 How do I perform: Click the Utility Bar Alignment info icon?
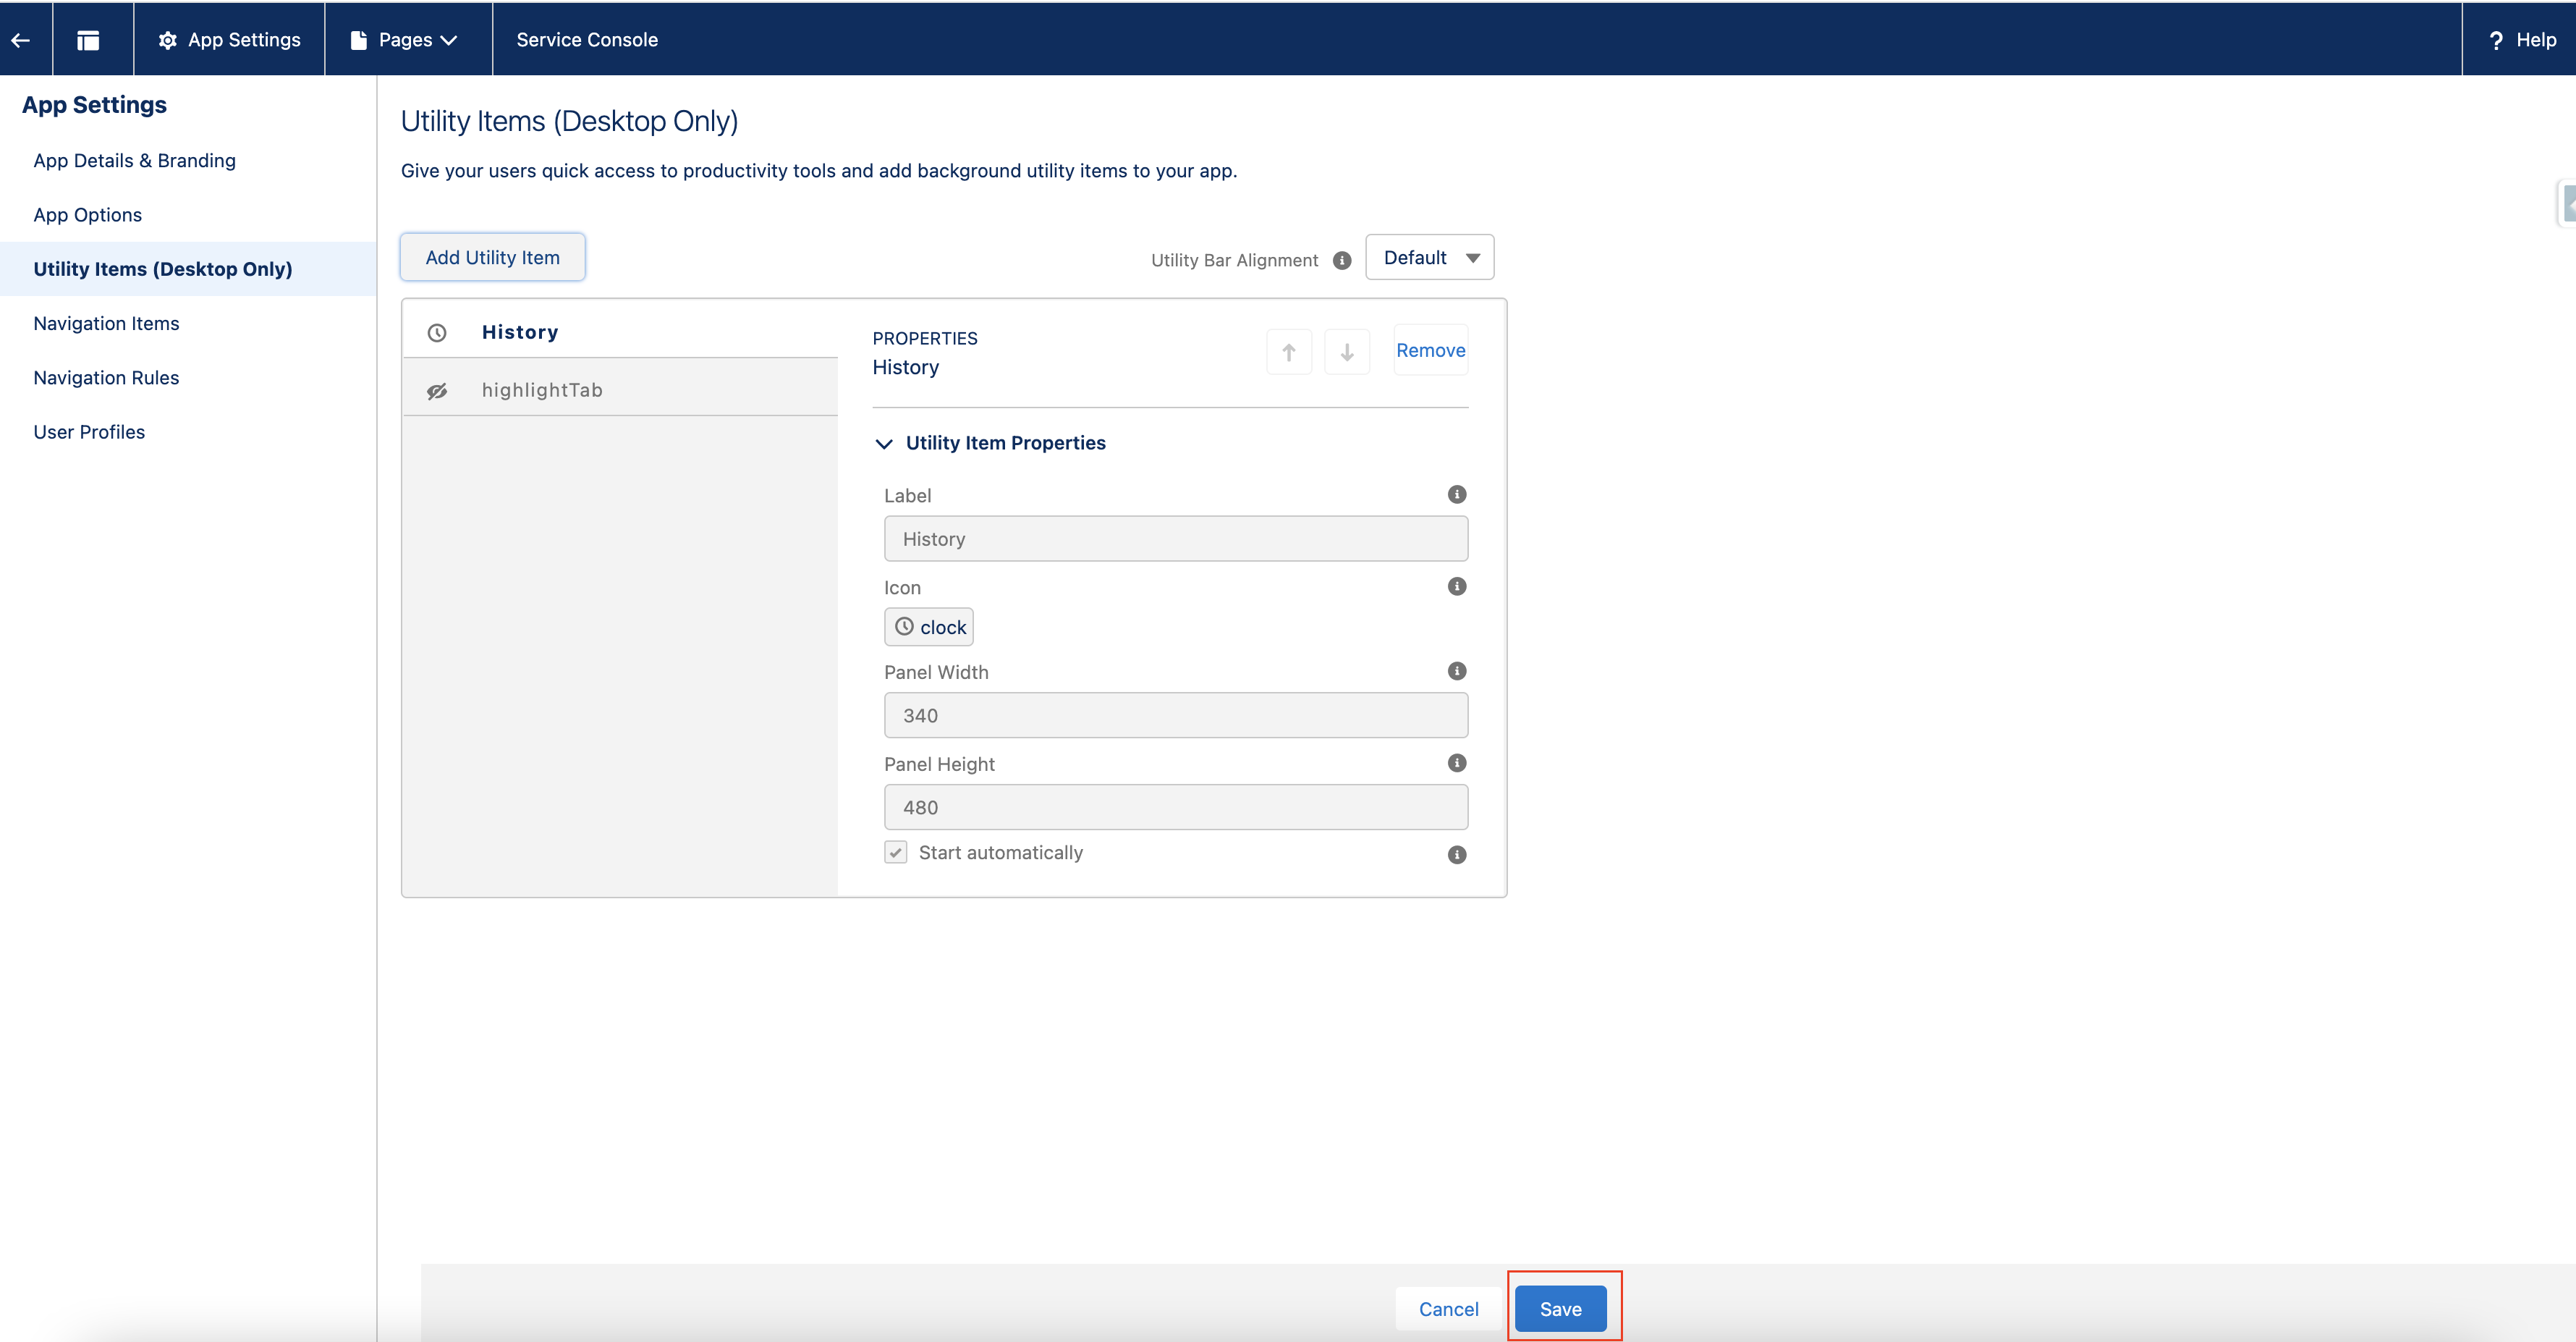[x=1342, y=260]
